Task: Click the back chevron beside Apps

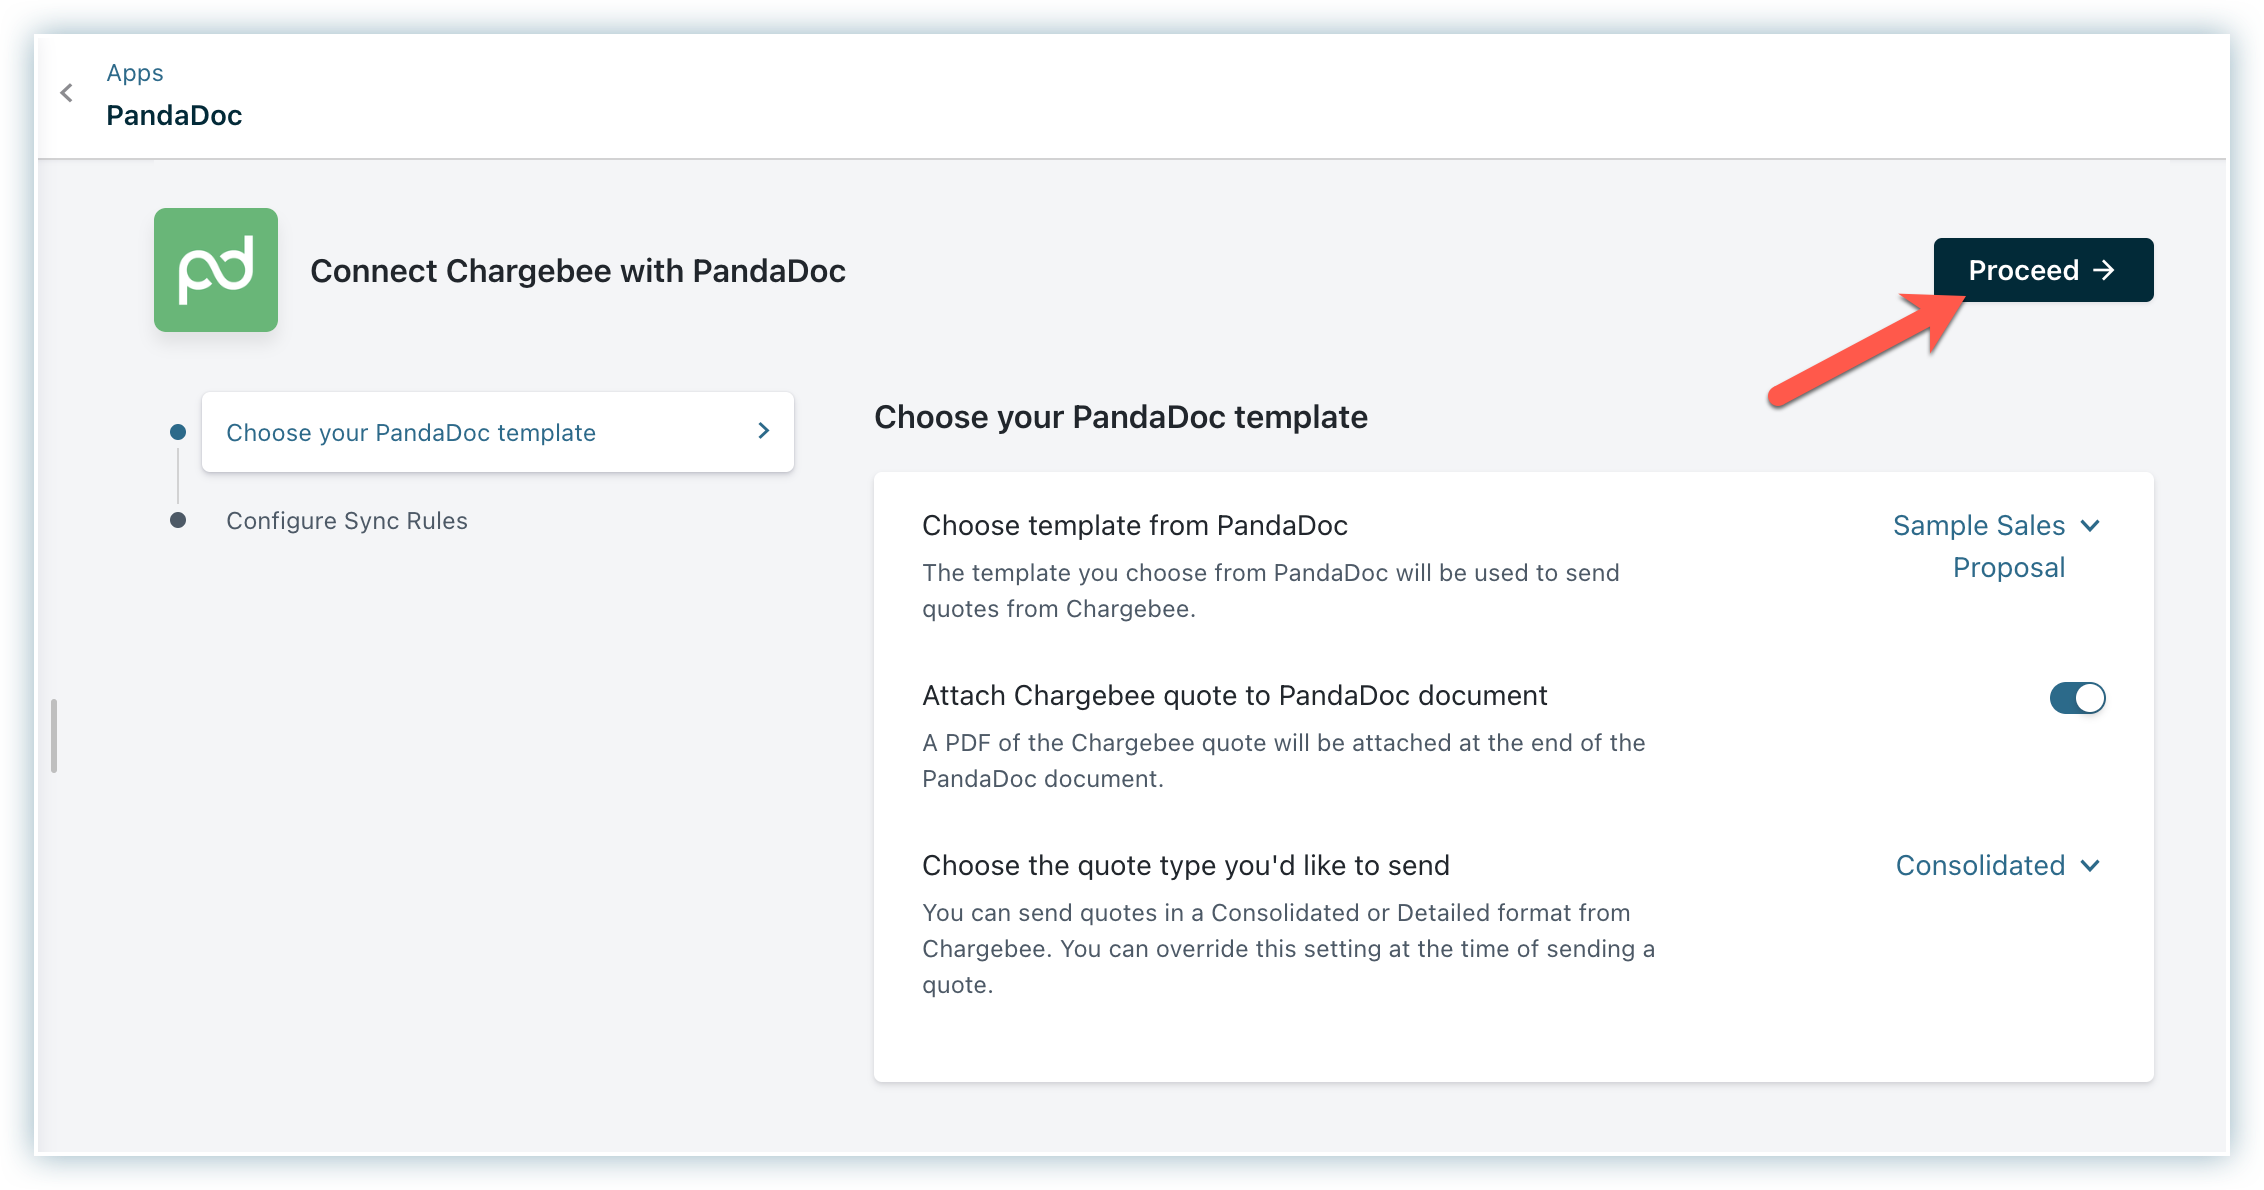Action: pyautogui.click(x=67, y=93)
